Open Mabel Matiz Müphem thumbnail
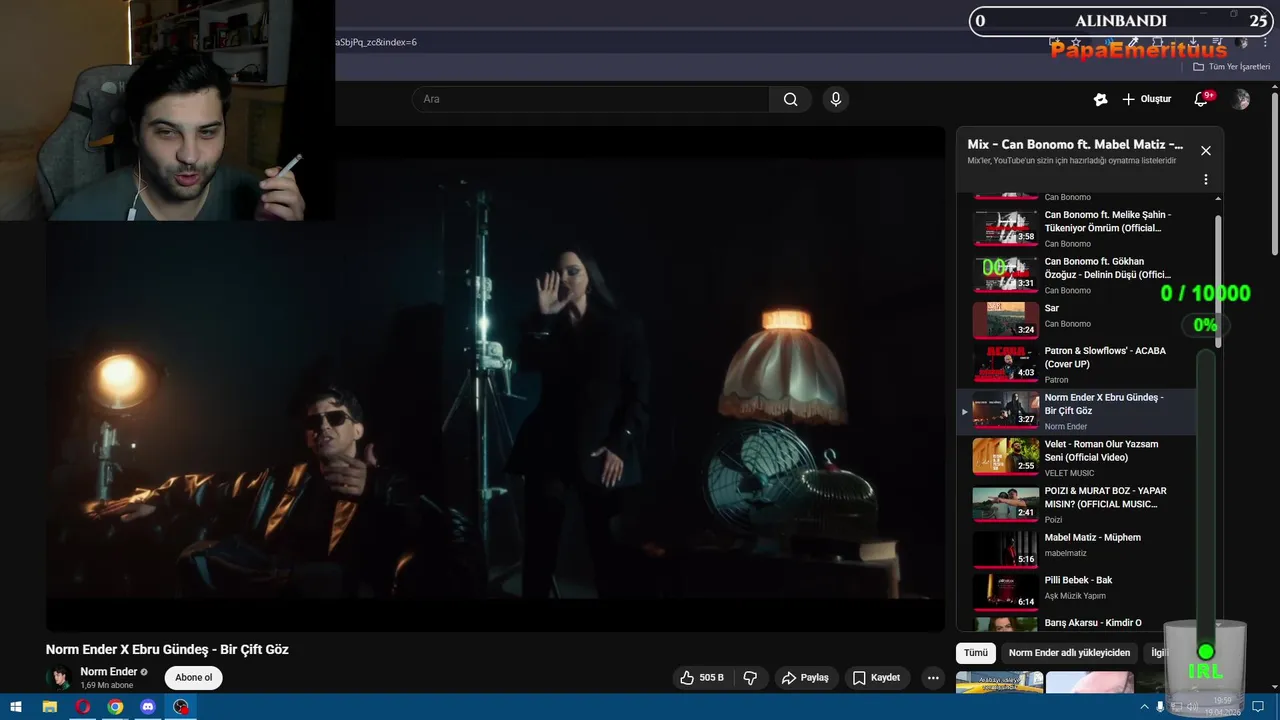This screenshot has width=1280, height=720. 1005,549
